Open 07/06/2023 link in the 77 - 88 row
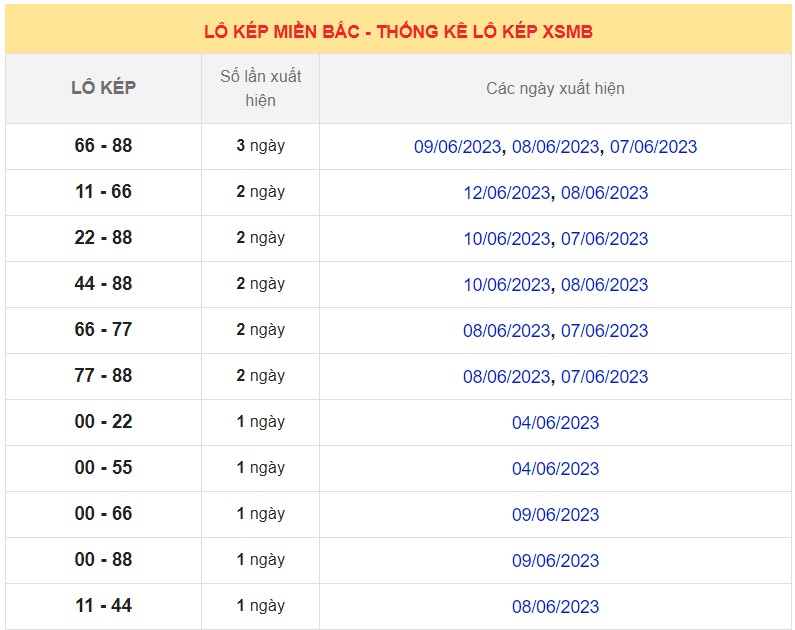The image size is (795, 630). [604, 377]
